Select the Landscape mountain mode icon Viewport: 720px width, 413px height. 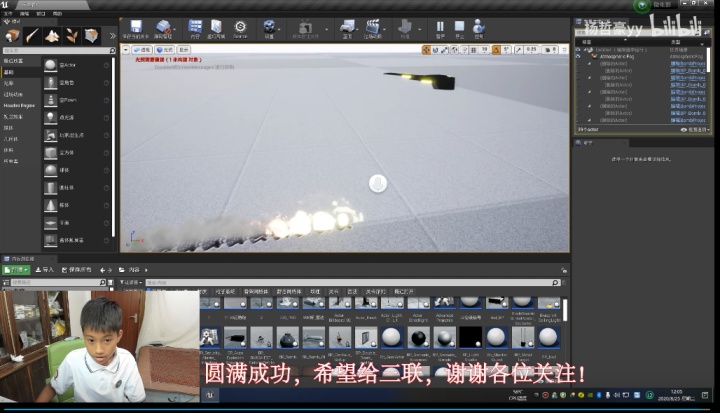(x=52, y=36)
